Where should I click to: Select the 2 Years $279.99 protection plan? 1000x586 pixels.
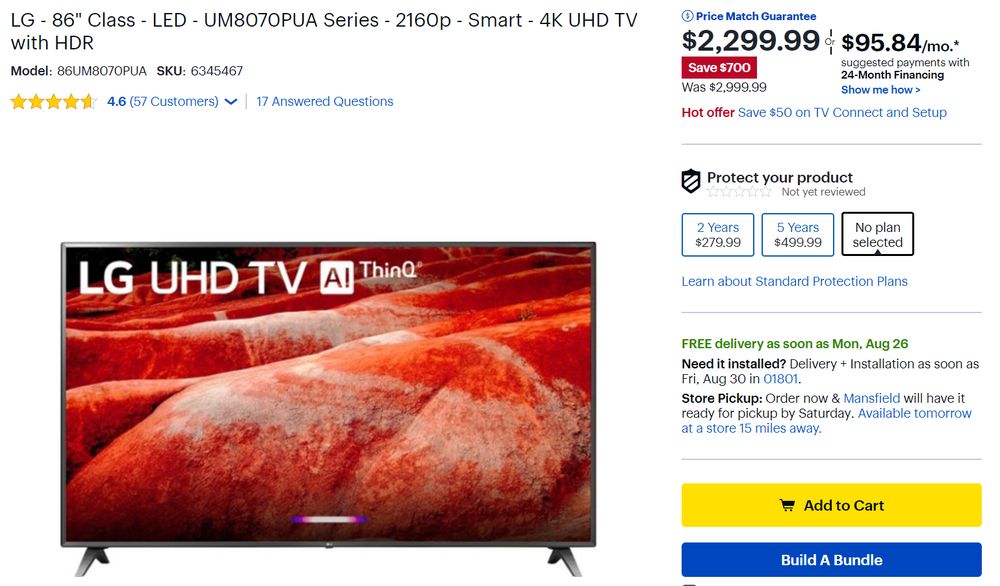tap(717, 235)
